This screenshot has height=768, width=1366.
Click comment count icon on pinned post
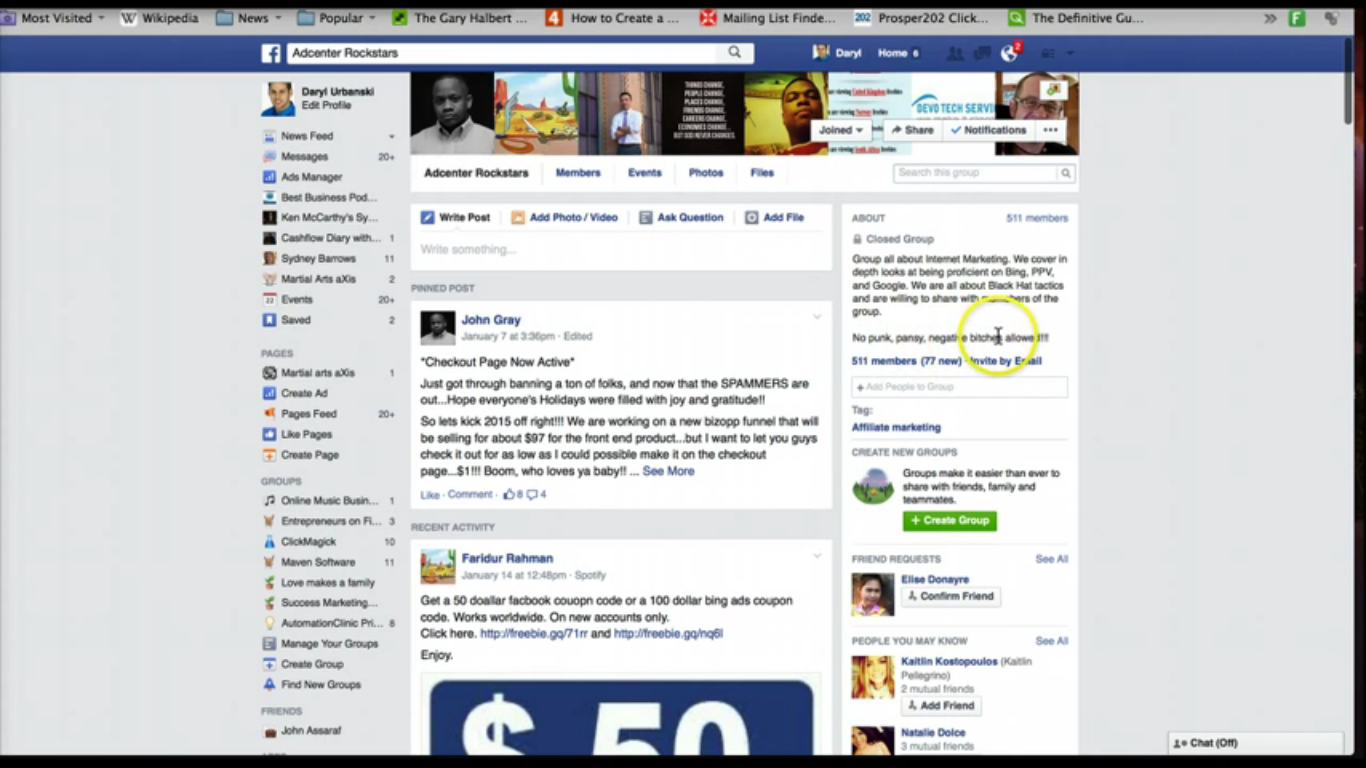coord(536,494)
